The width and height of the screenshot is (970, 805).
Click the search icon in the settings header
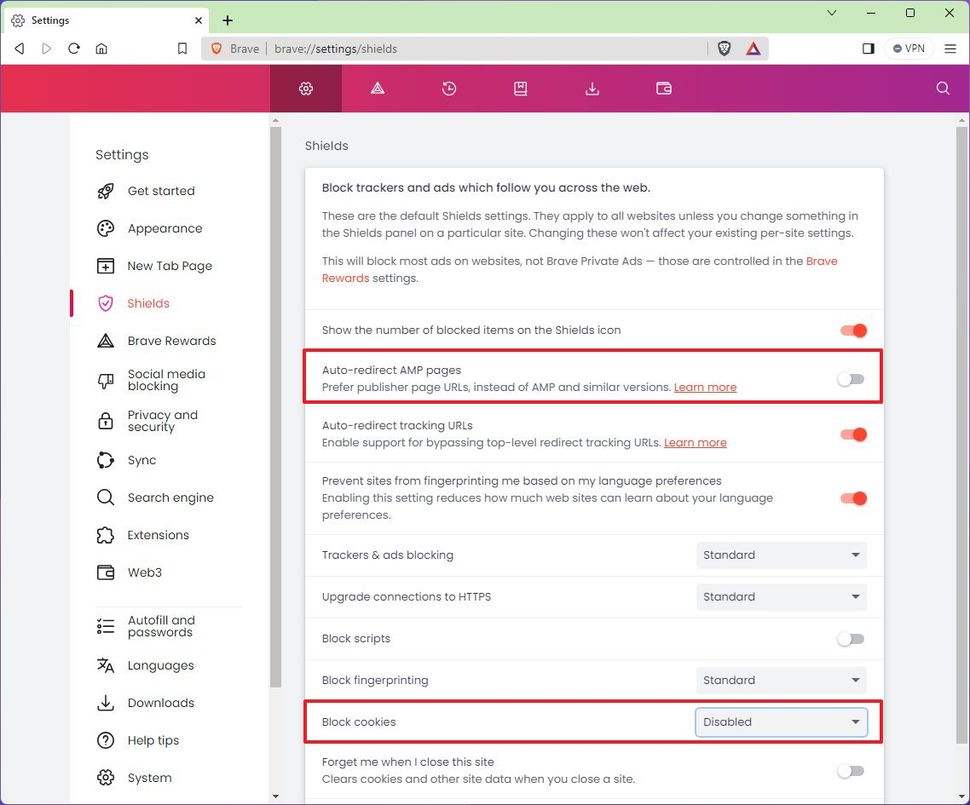coord(943,88)
